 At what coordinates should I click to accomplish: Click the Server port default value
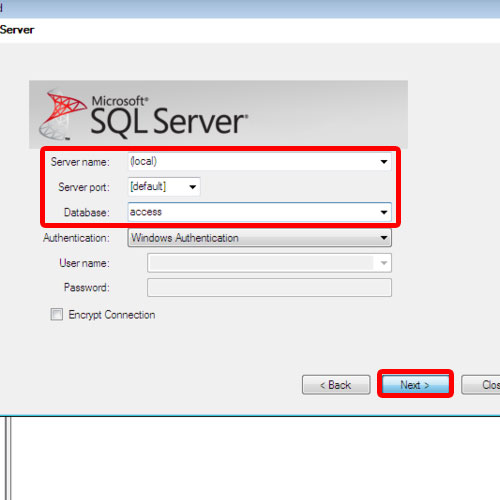(148, 186)
